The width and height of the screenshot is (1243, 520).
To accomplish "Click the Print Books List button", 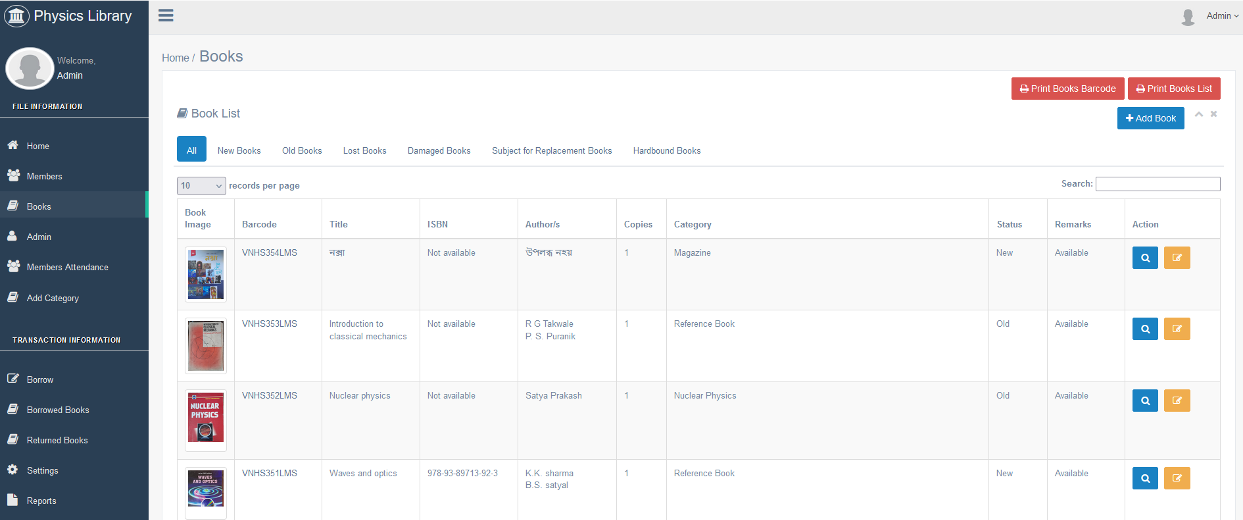I will [1173, 89].
